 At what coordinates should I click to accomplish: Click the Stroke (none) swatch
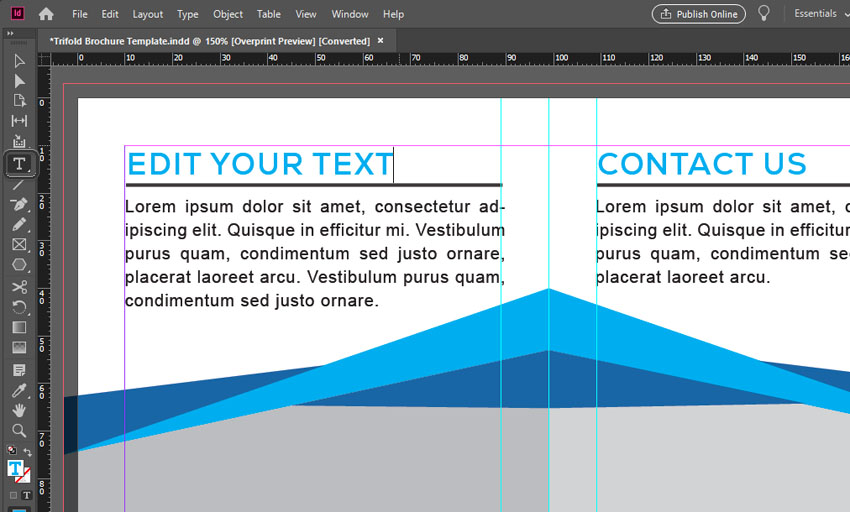click(23, 476)
